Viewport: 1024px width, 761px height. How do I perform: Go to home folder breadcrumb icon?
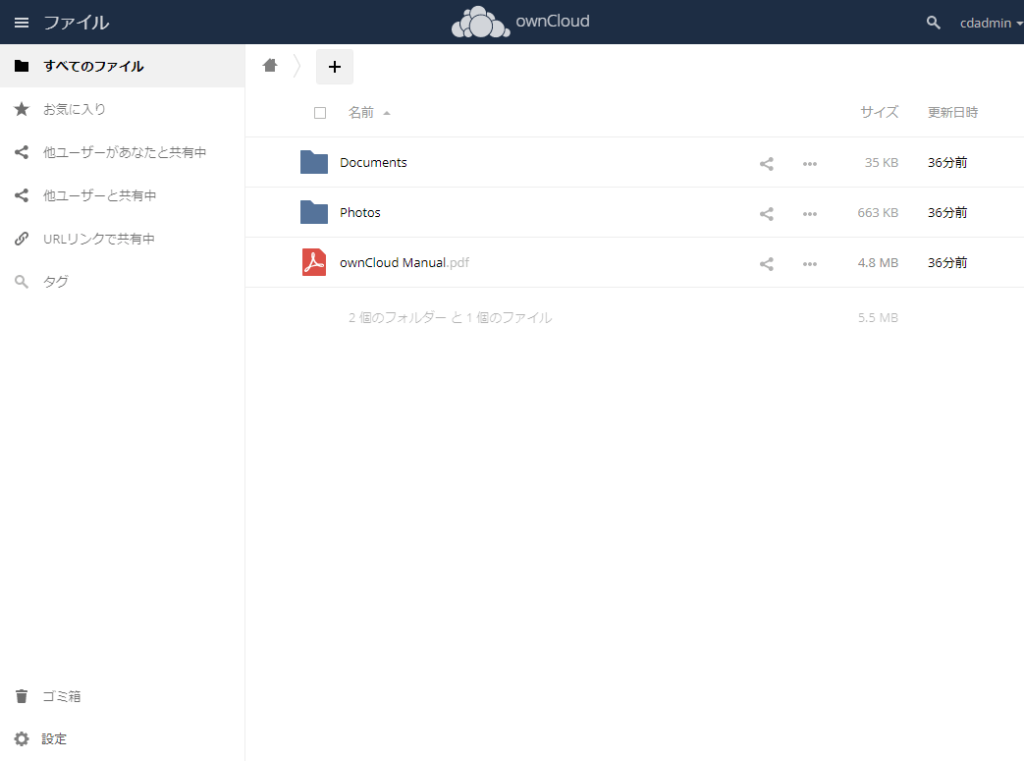pyautogui.click(x=270, y=65)
